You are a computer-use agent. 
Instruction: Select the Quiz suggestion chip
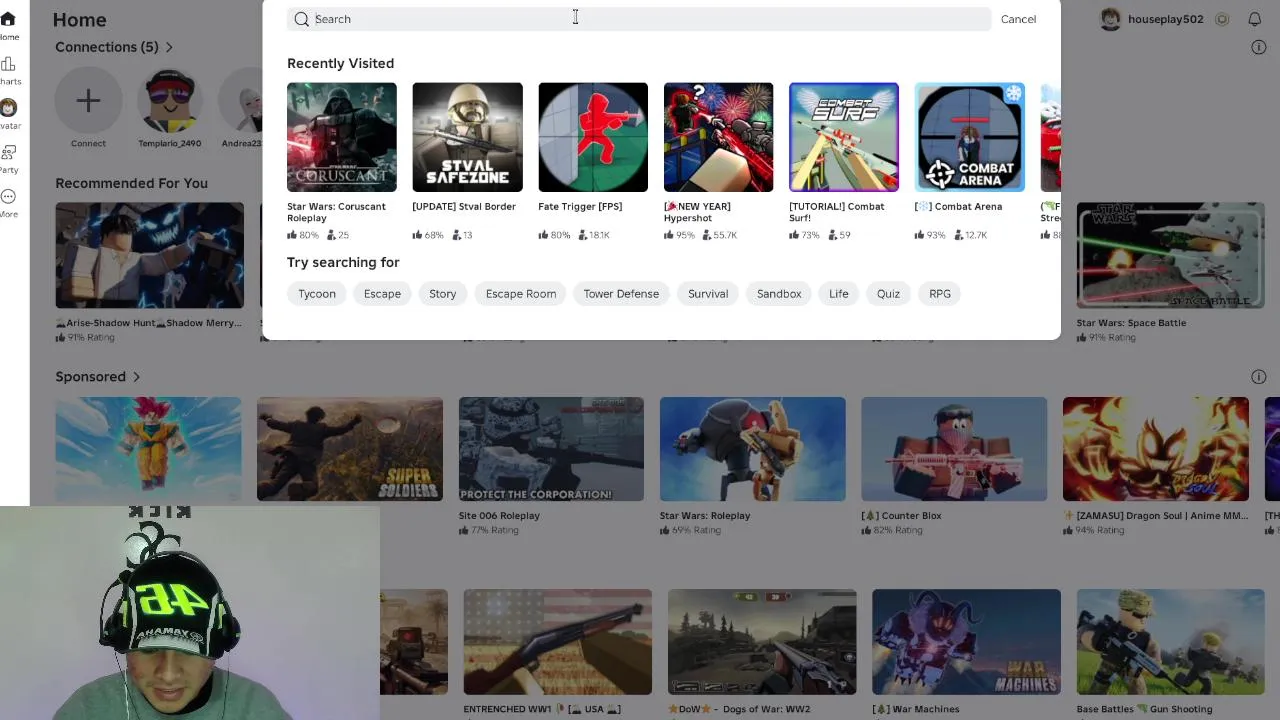click(888, 294)
